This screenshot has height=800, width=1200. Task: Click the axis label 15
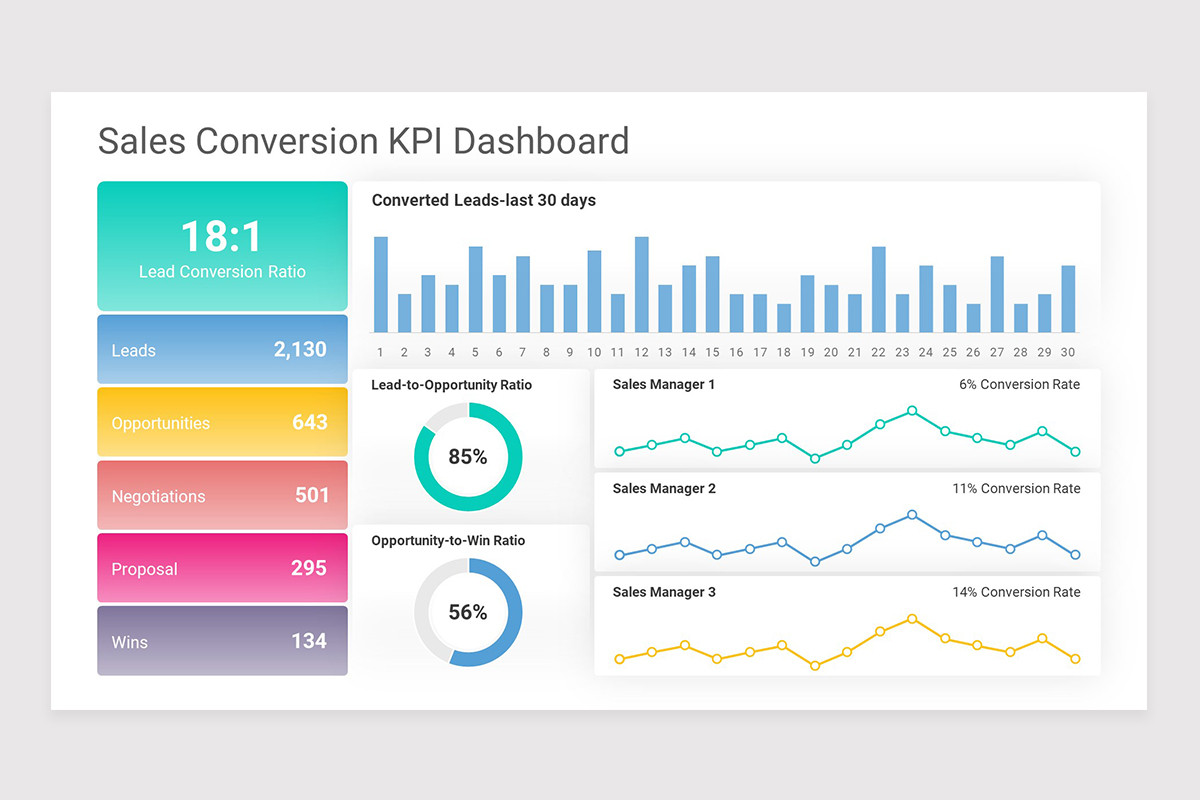tap(712, 352)
